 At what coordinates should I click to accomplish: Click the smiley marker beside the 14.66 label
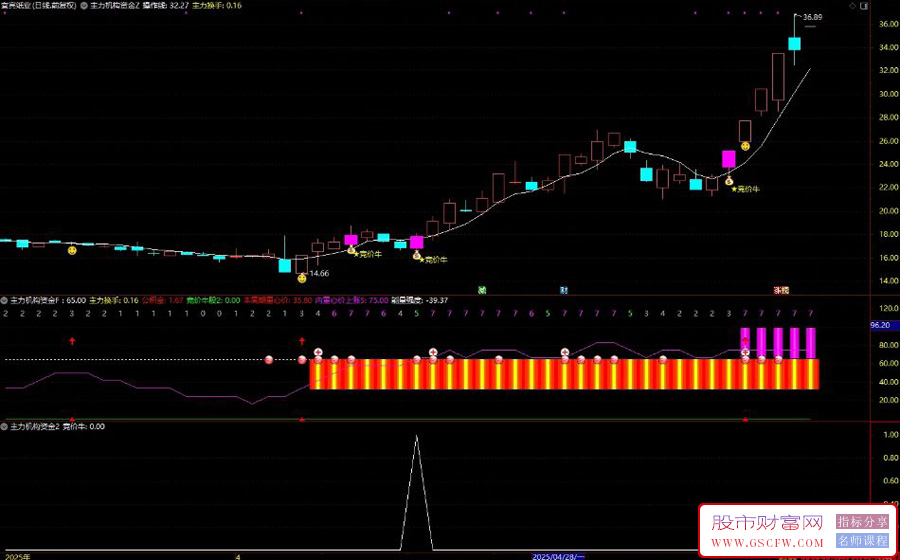click(302, 278)
